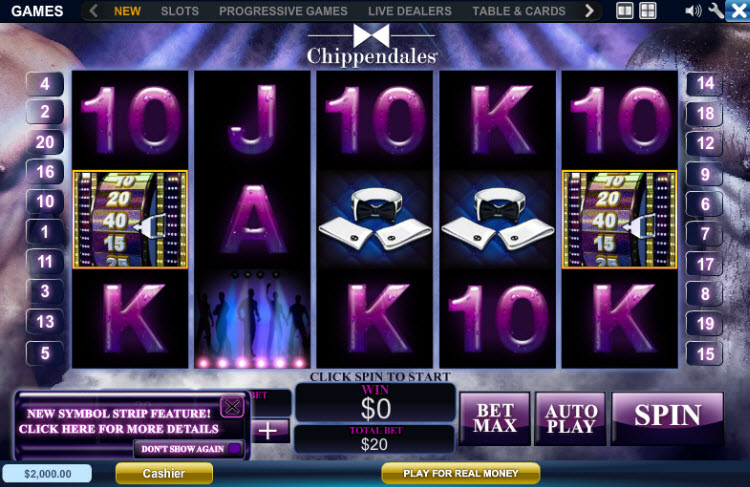
Task: Open the Slots category tab
Action: [x=179, y=11]
